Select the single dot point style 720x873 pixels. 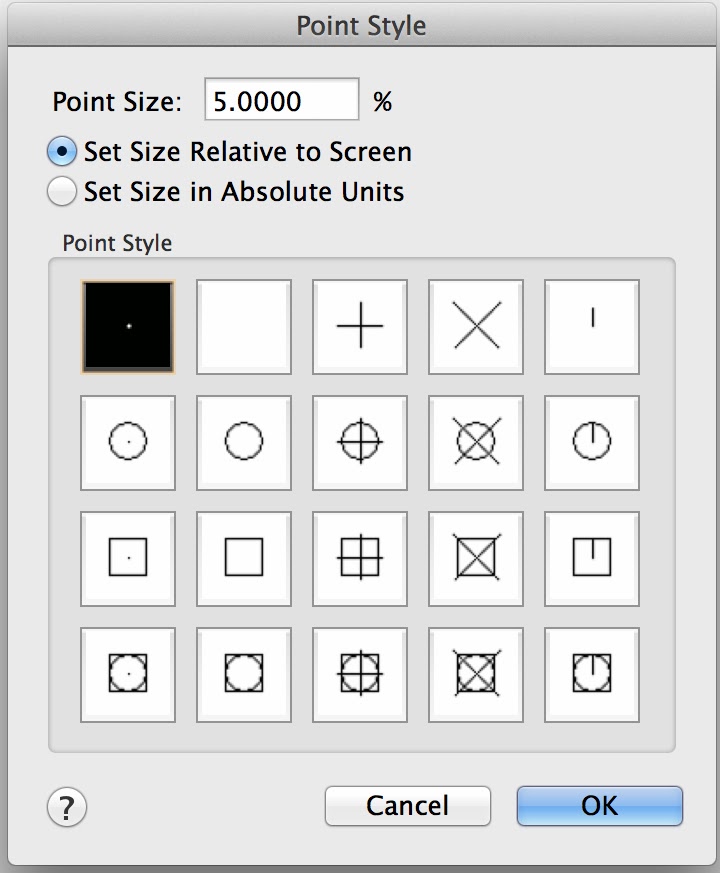pos(128,326)
